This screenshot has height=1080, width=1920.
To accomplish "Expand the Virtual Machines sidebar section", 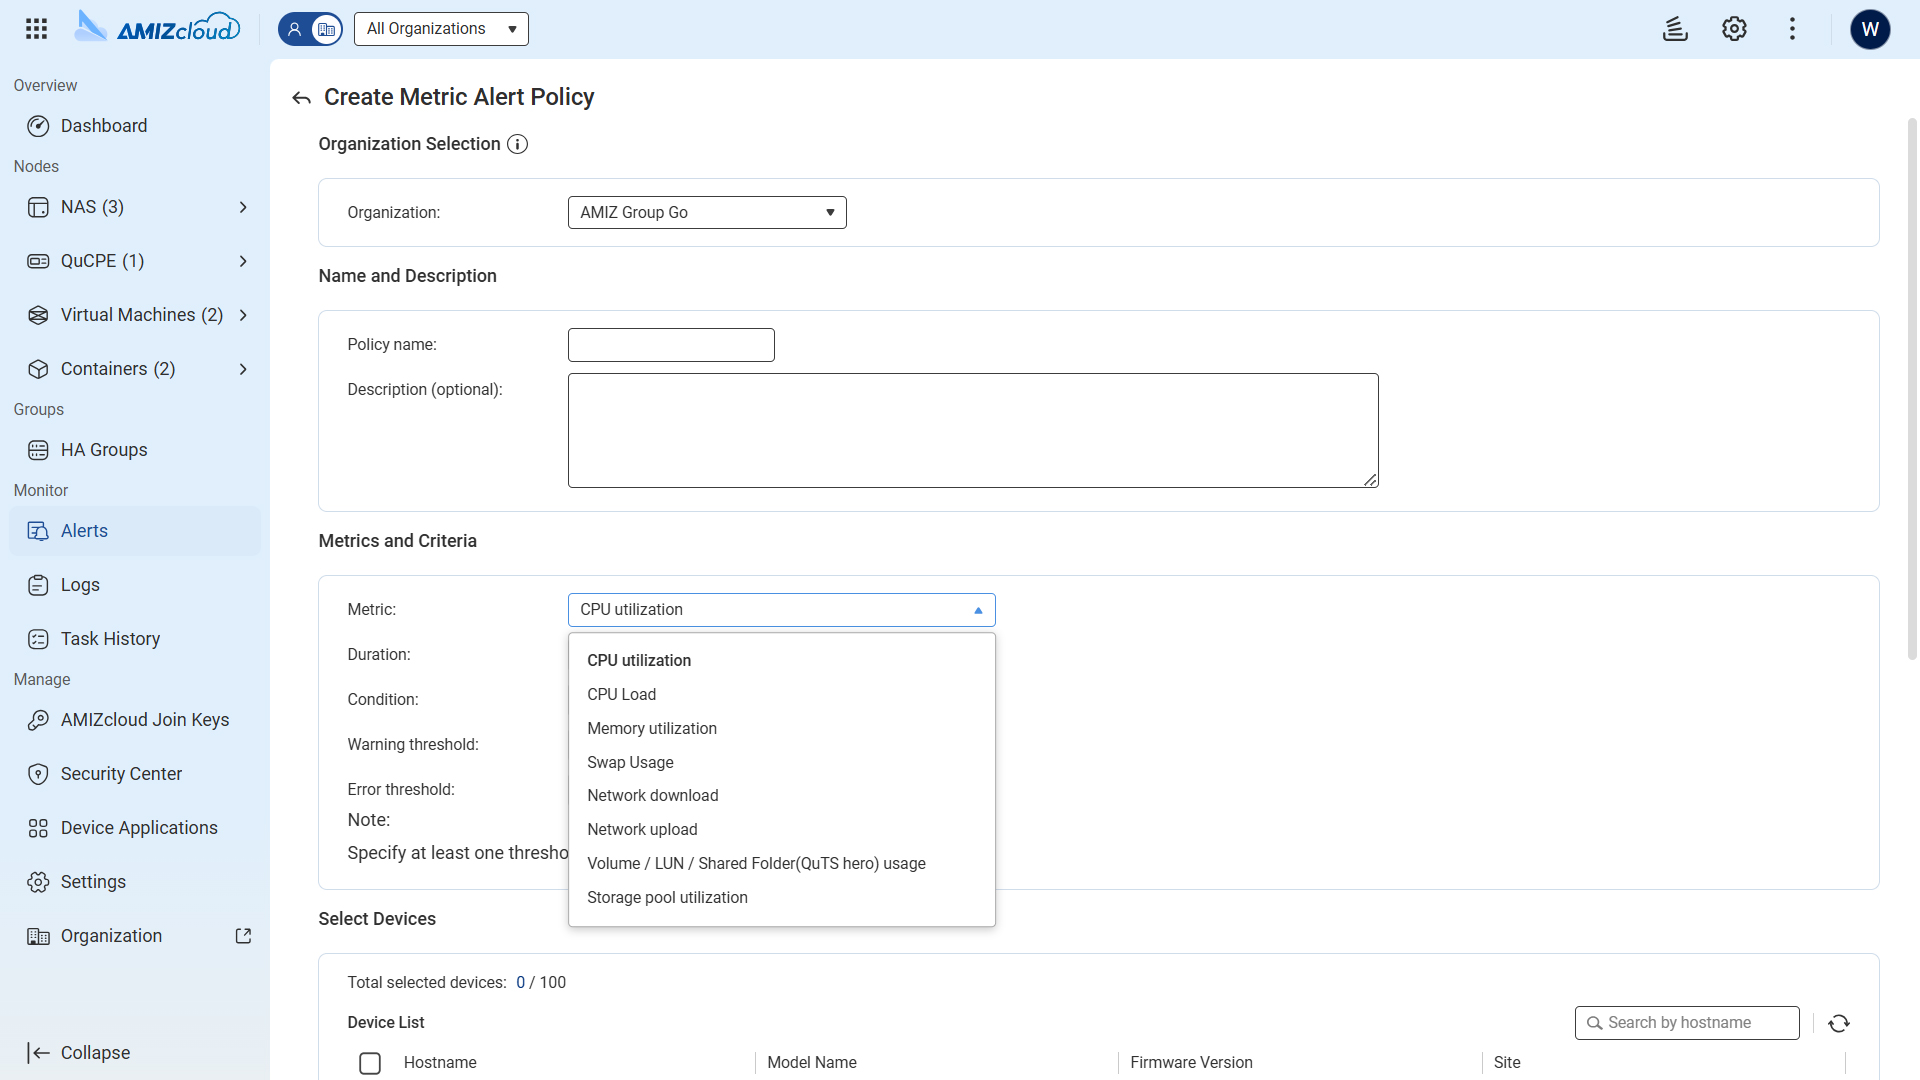I will tap(243, 315).
